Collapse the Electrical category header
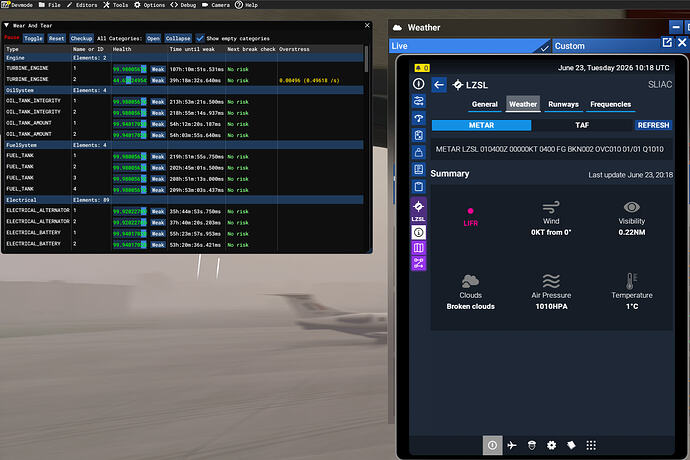Image resolution: width=690 pixels, height=460 pixels. point(184,200)
